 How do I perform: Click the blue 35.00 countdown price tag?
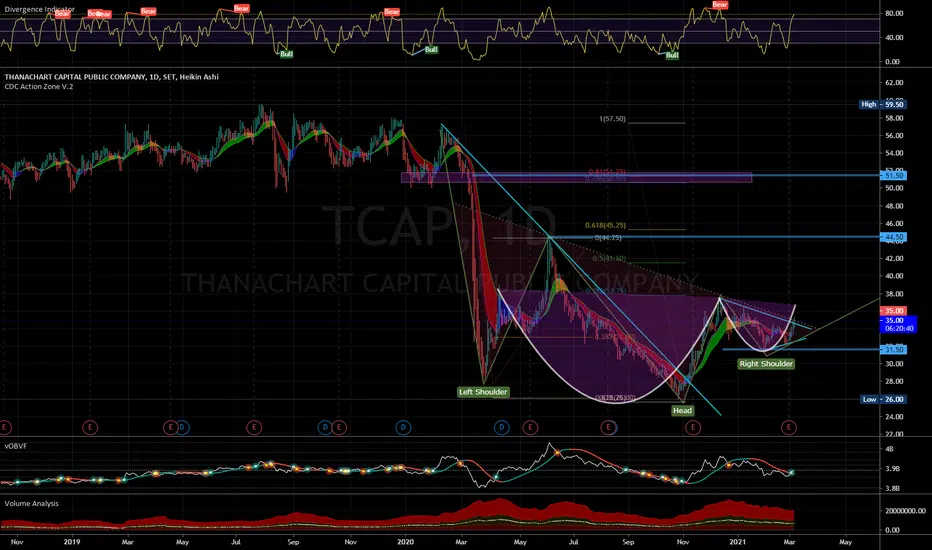coord(898,325)
